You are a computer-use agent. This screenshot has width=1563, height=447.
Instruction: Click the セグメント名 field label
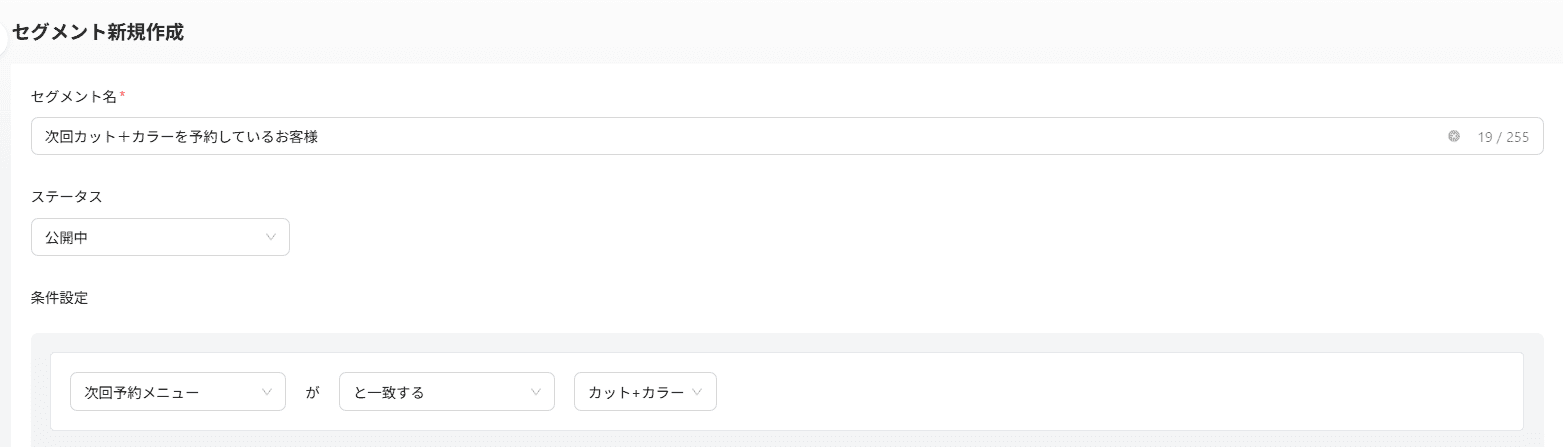click(74, 96)
